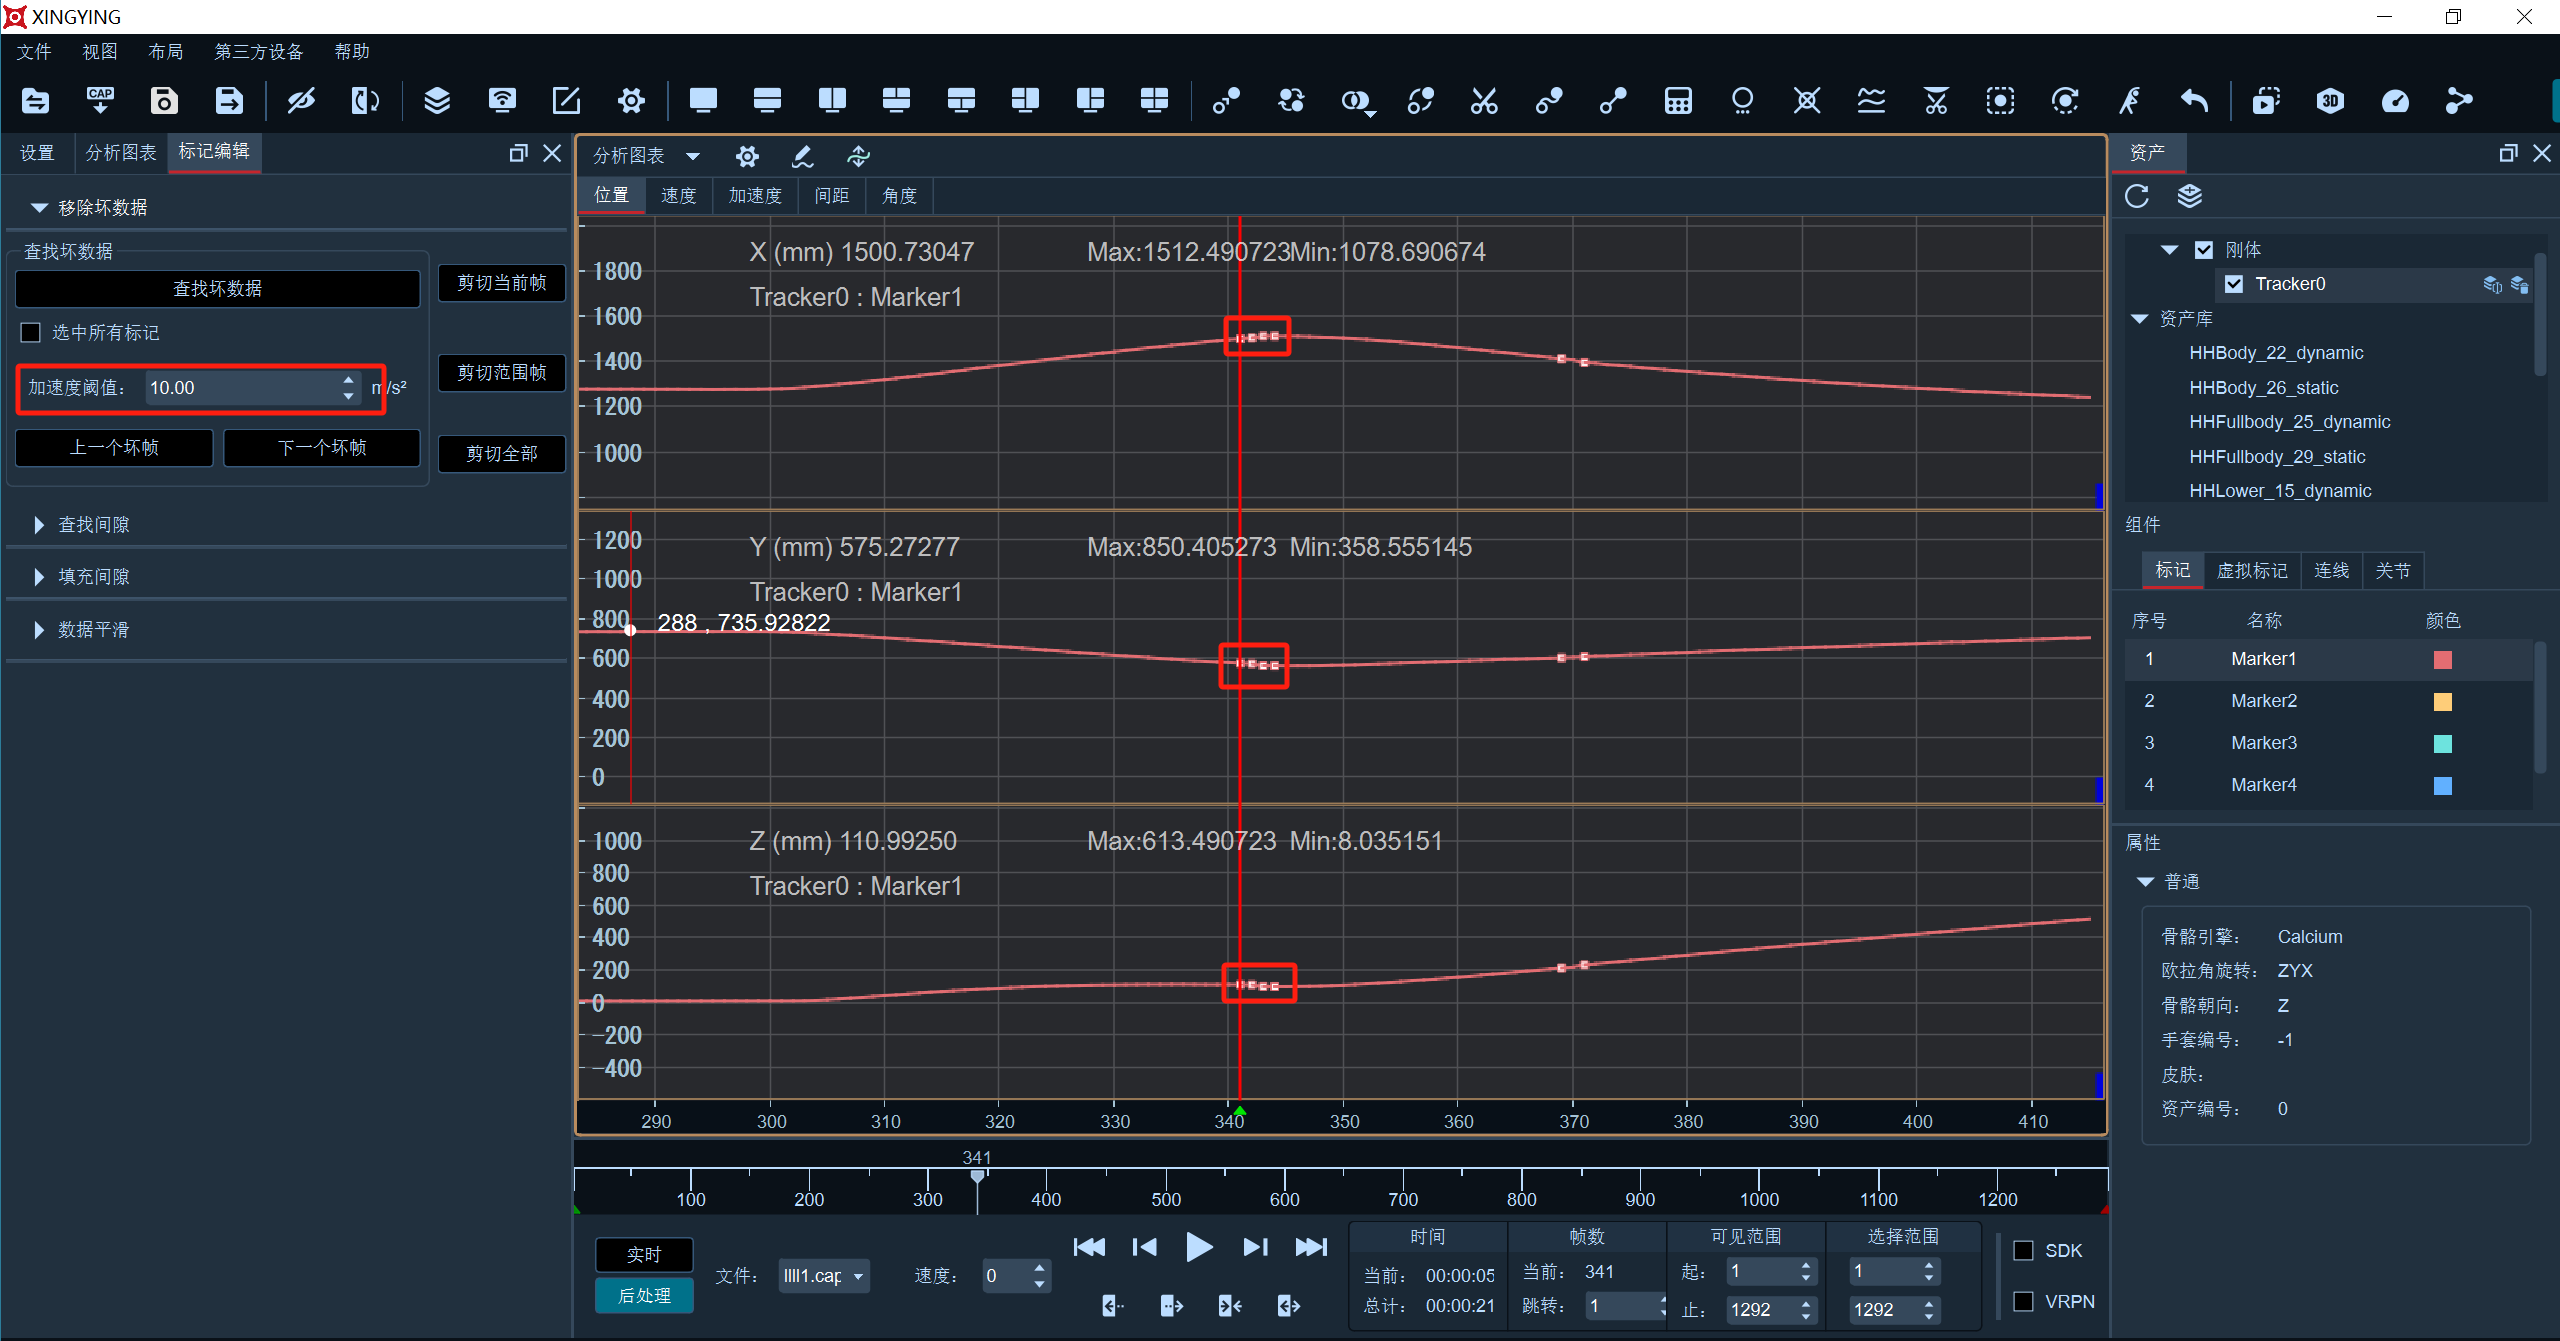Open the lllI1.cap file dropdown
This screenshot has height=1341, width=2560.
coord(824,1276)
